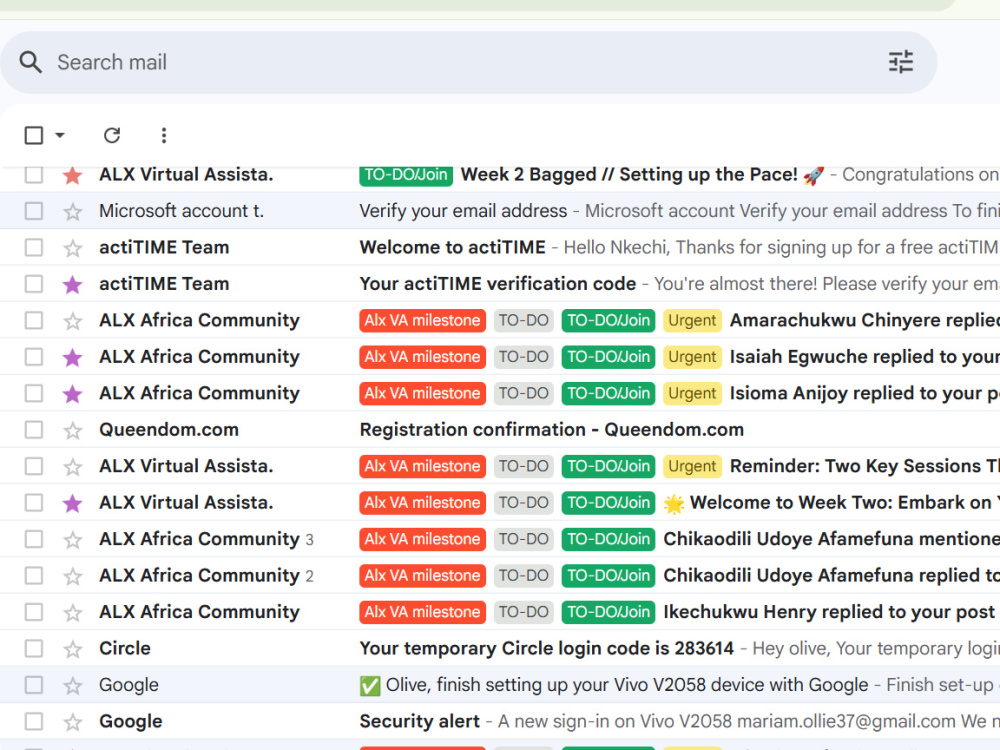Tick checkbox for Reminder: Two Key Sessions email
The height and width of the screenshot is (750, 1000).
coord(34,466)
